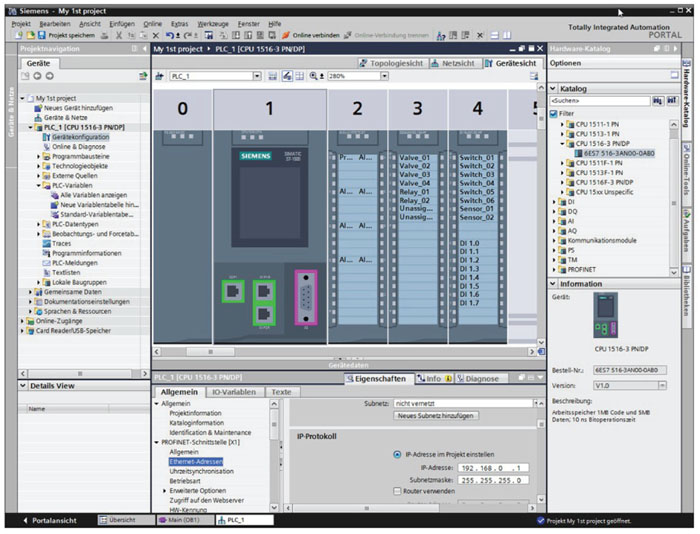Viewport: 700px width, 534px height.
Task: Select the 6ES7 516-3AN00-0AB0 module icon
Action: point(579,153)
